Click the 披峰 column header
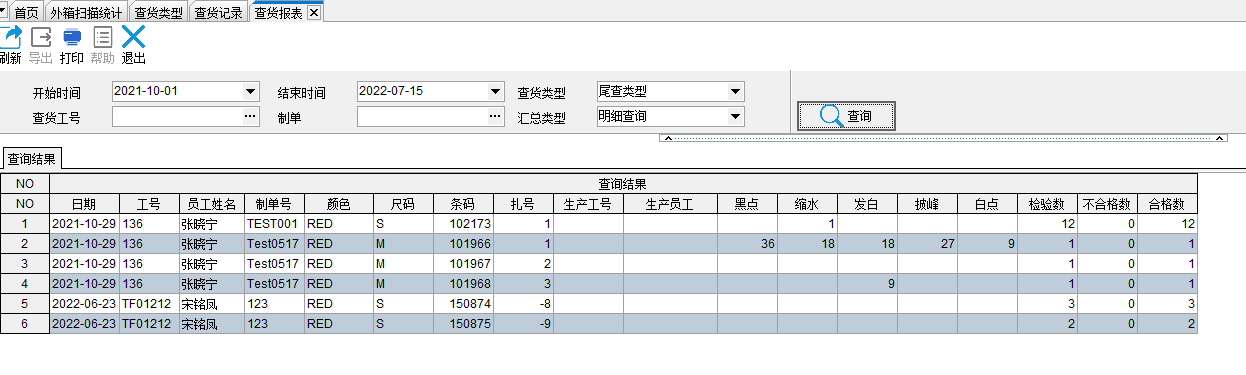The width and height of the screenshot is (1246, 375). 928,204
